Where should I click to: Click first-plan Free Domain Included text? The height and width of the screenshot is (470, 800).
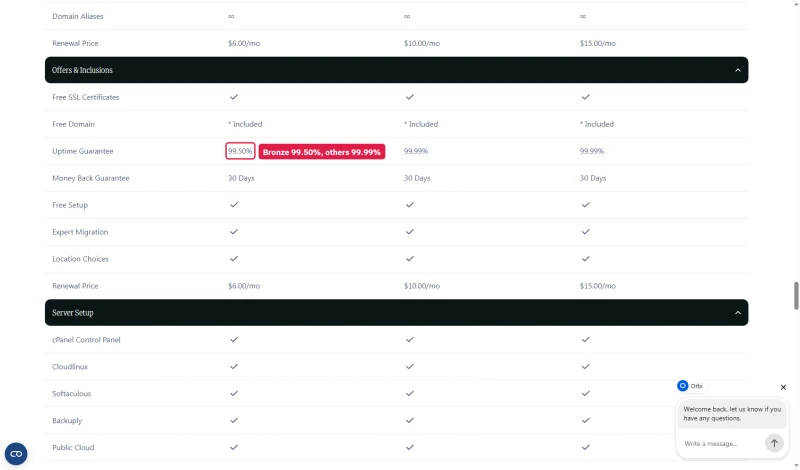click(245, 124)
